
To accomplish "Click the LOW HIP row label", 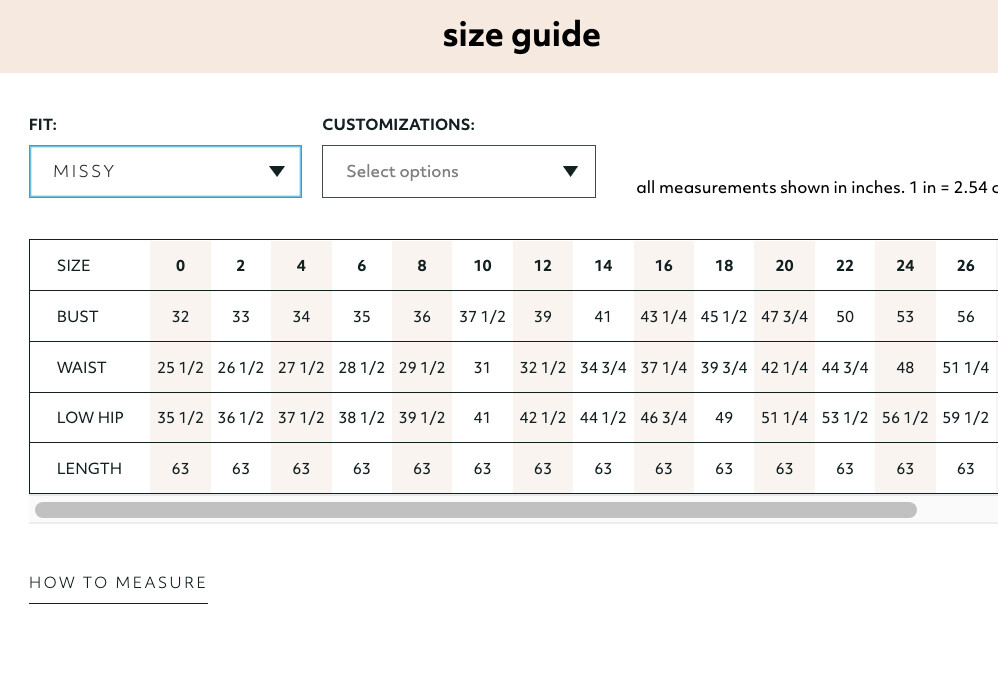I will pyautogui.click(x=90, y=418).
